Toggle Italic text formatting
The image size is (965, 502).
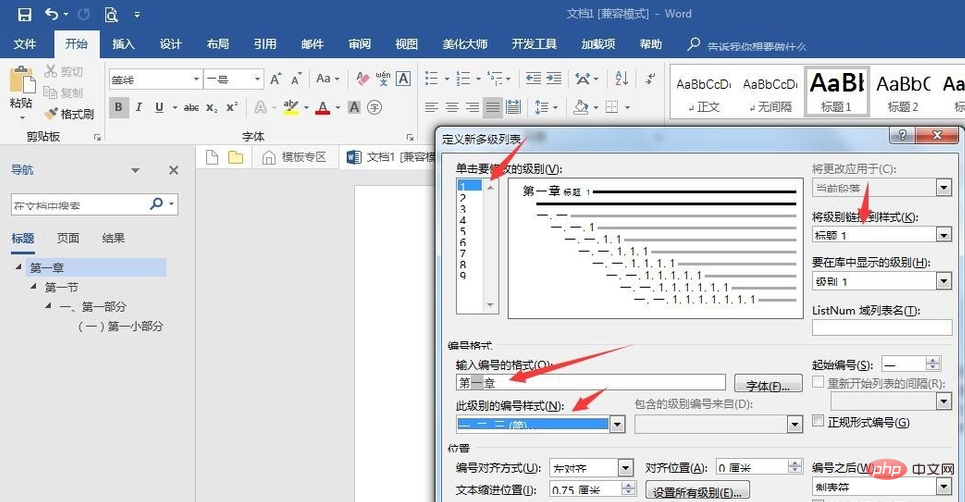139,107
